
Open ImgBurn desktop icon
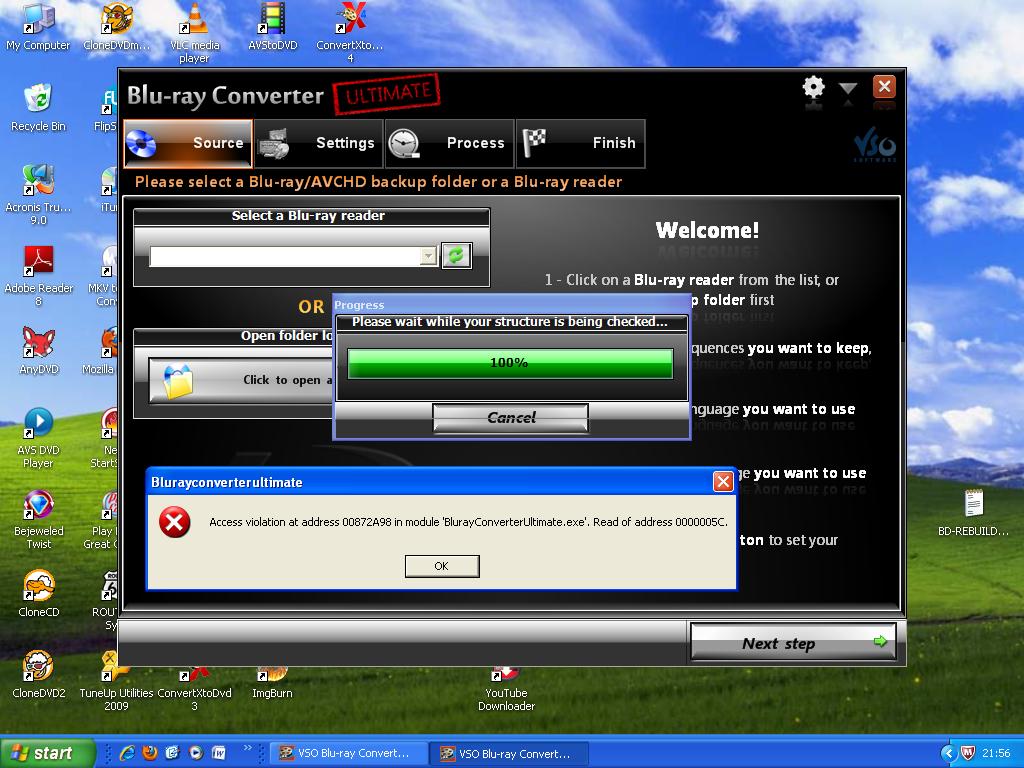(272, 681)
